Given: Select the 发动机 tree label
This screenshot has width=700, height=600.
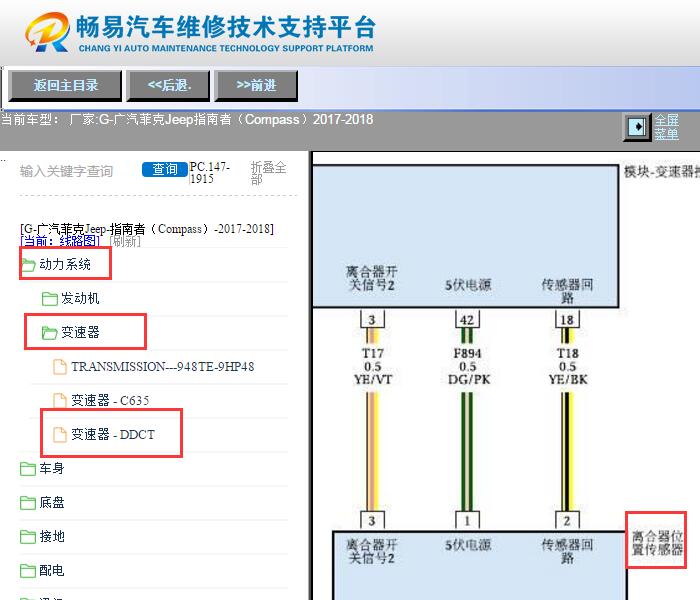Looking at the screenshot, I should 80,298.
